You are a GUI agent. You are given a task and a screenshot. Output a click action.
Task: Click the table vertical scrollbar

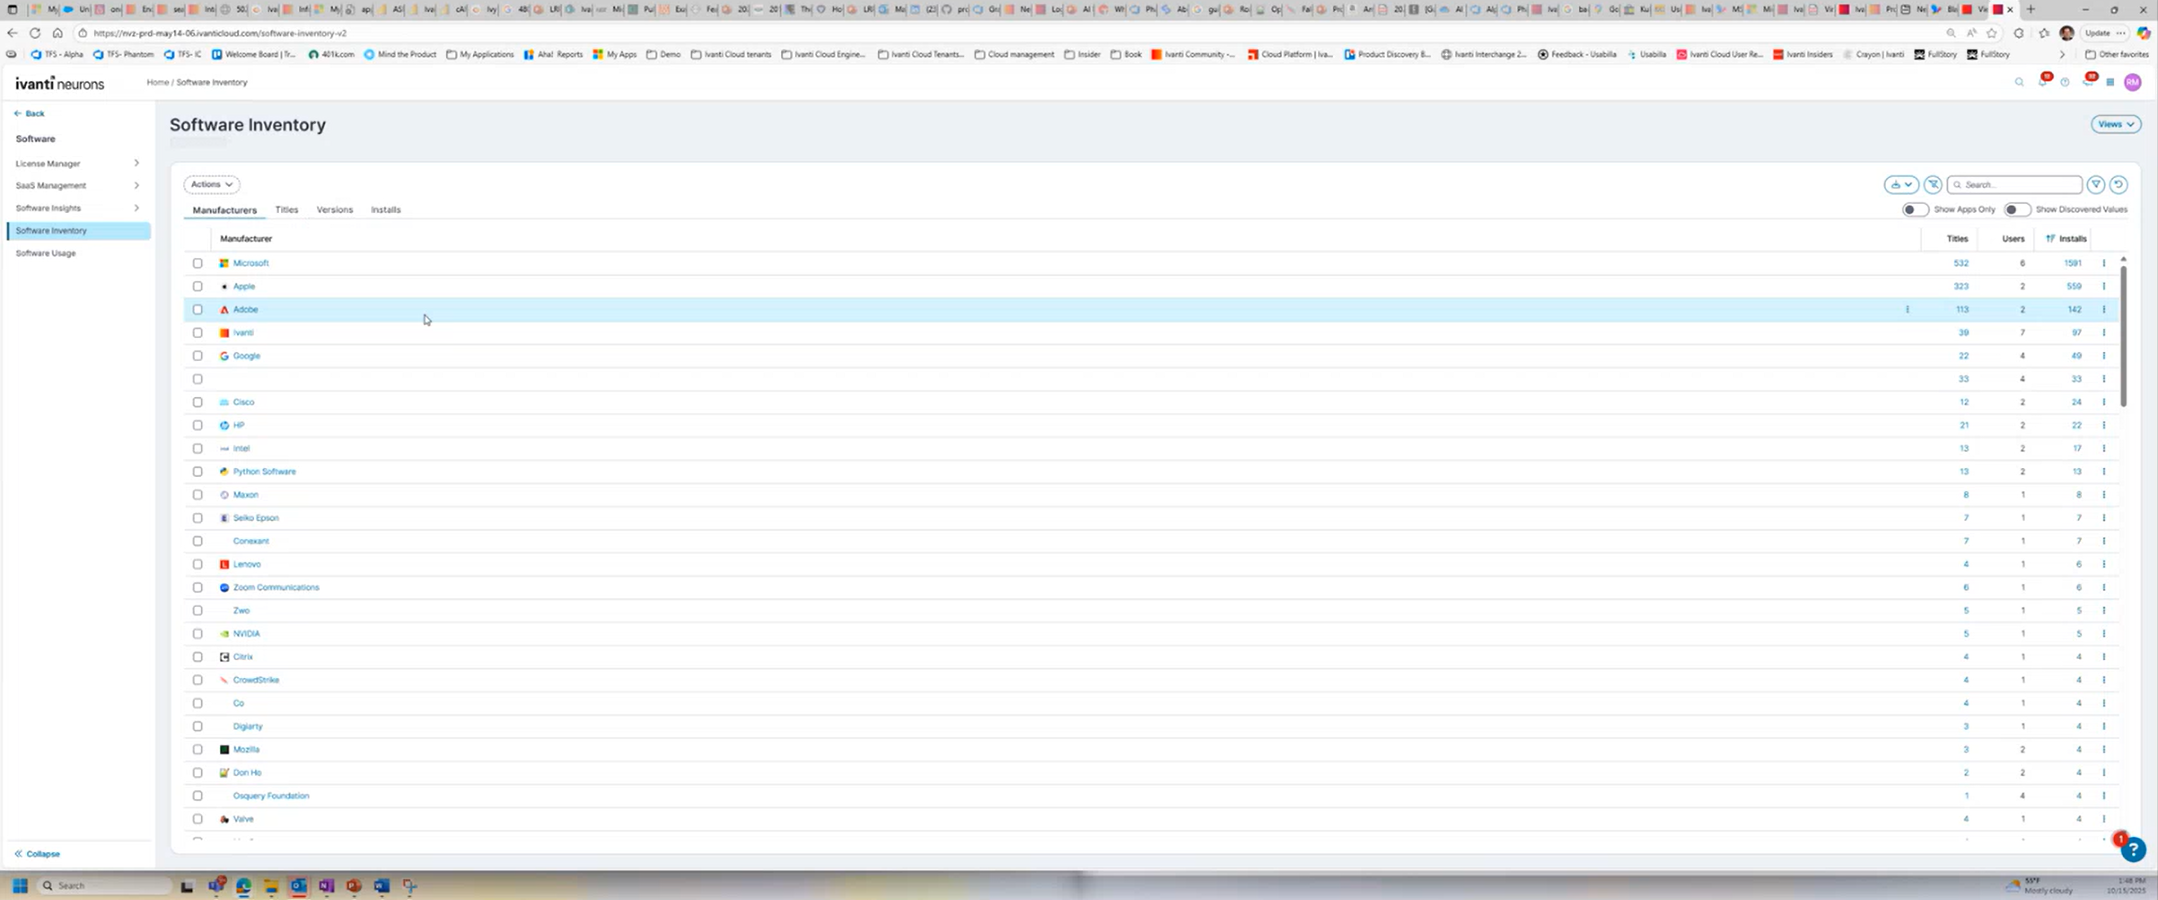(x=2123, y=335)
